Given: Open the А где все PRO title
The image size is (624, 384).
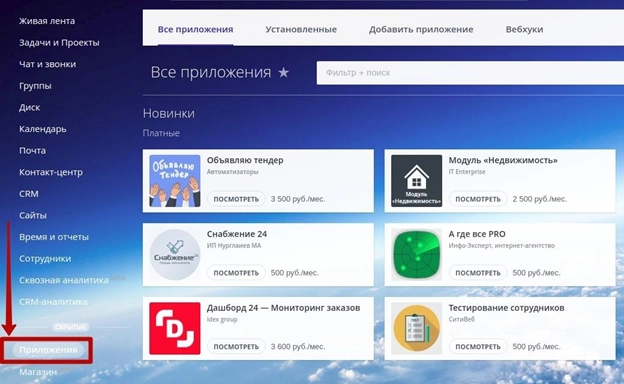Looking at the screenshot, I should tap(477, 234).
